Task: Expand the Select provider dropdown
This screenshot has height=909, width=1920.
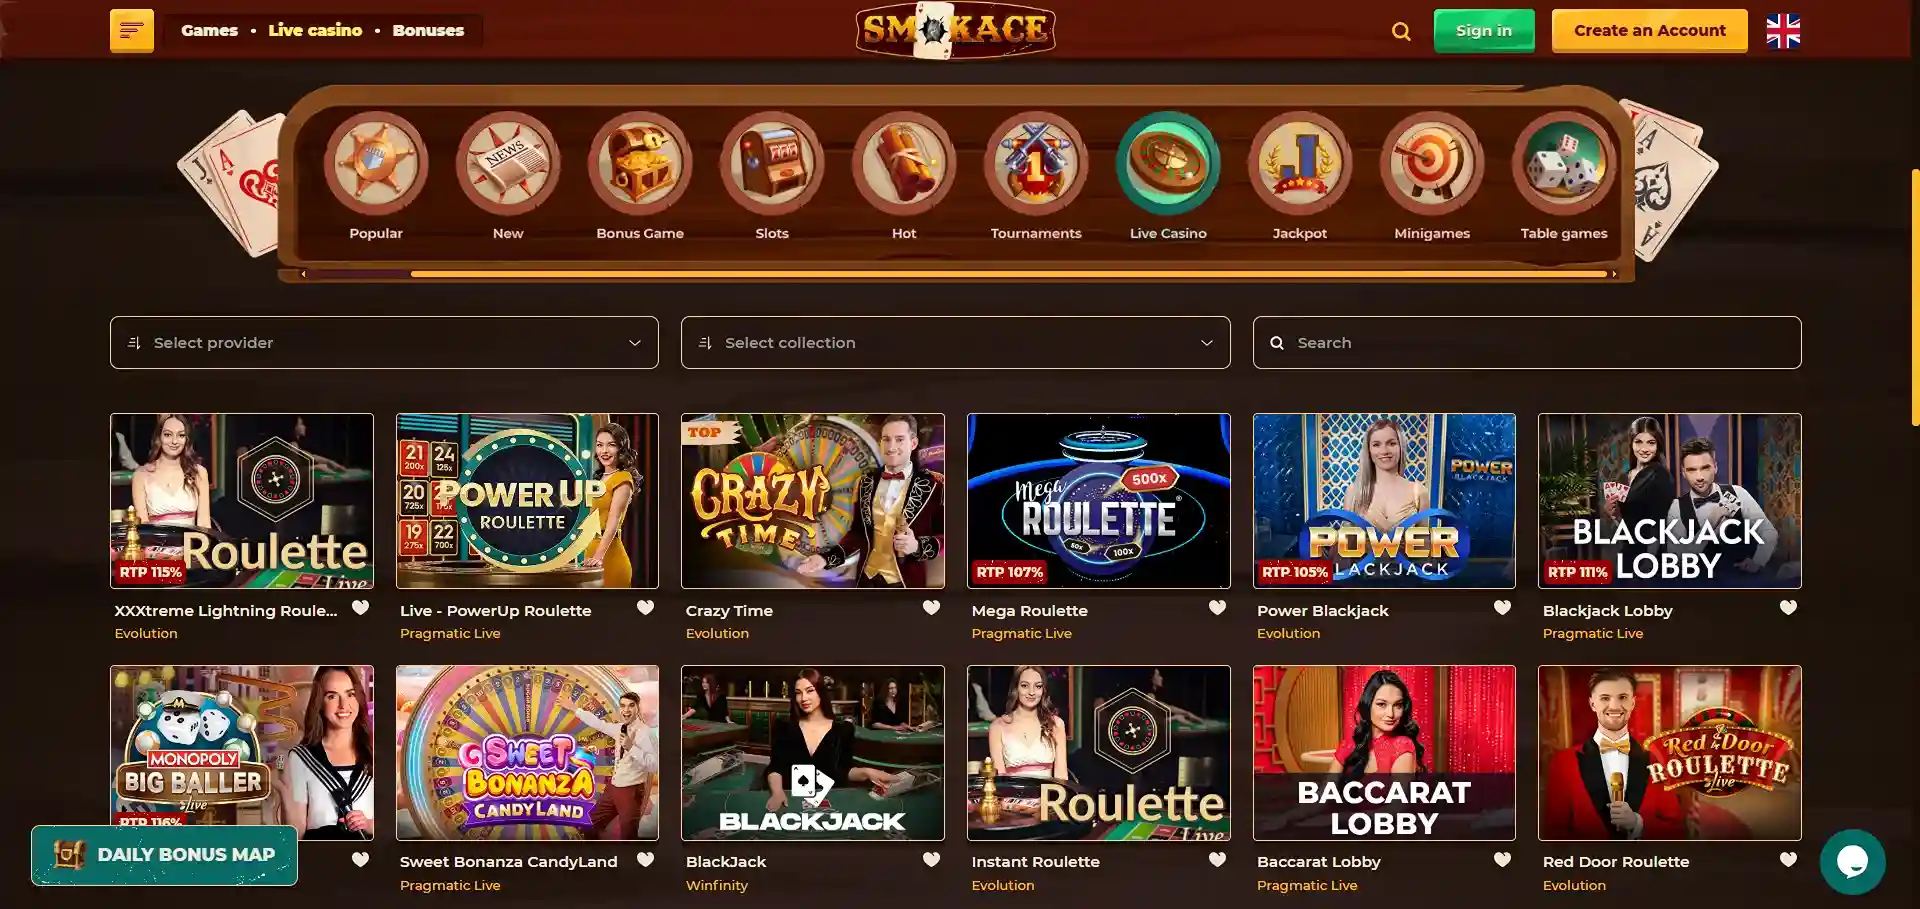Action: tap(384, 342)
